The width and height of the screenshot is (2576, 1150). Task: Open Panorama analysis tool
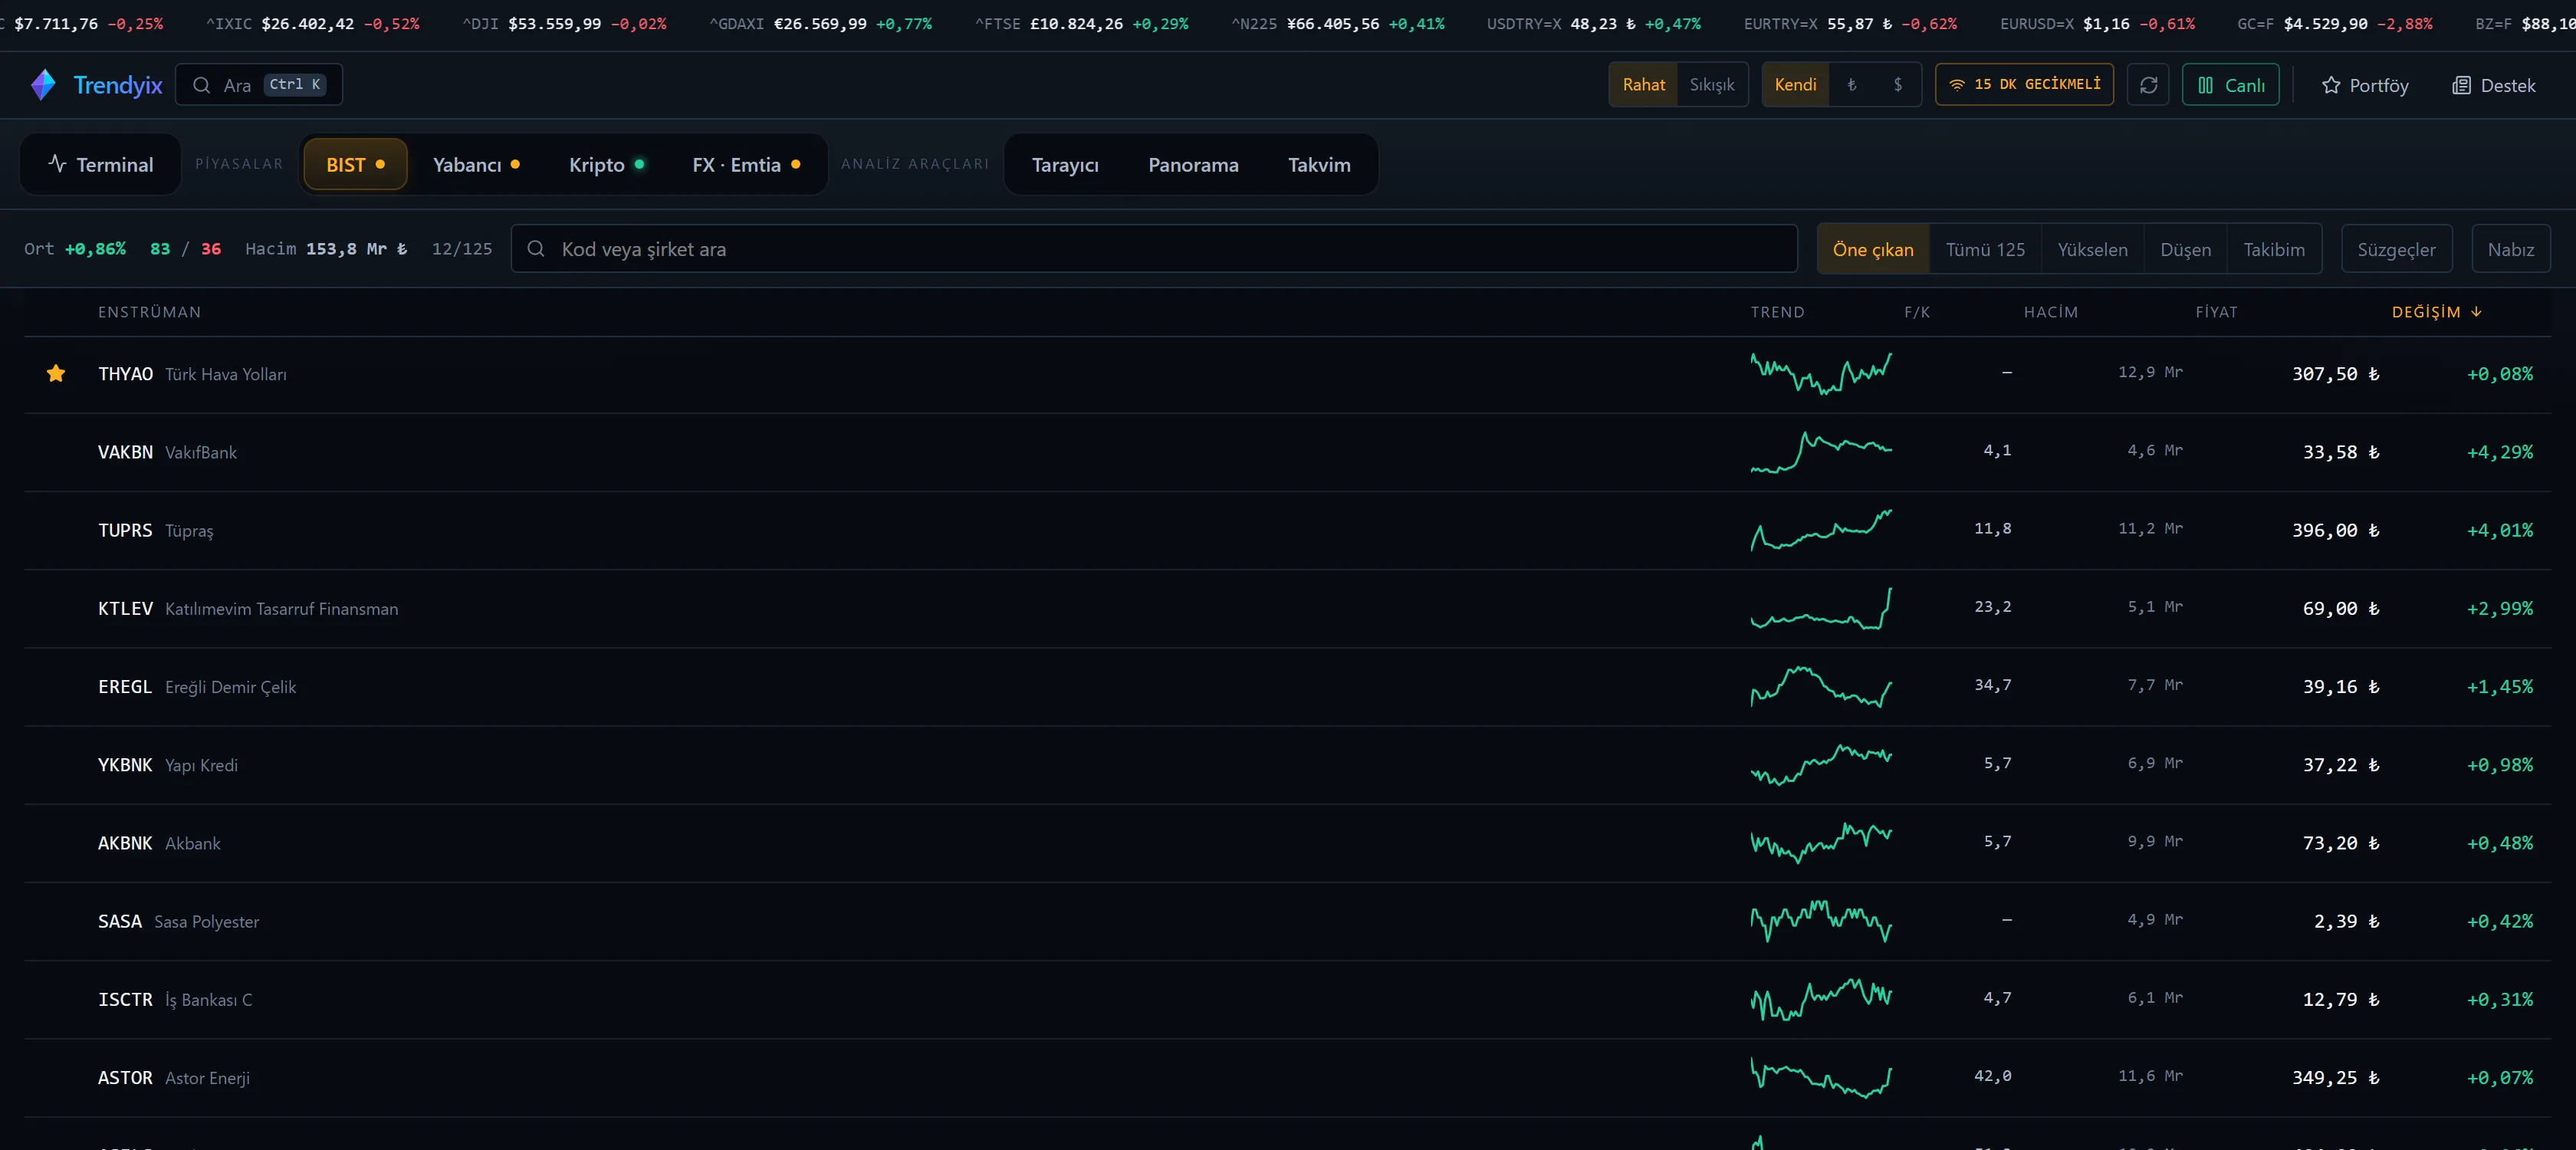pos(1193,164)
